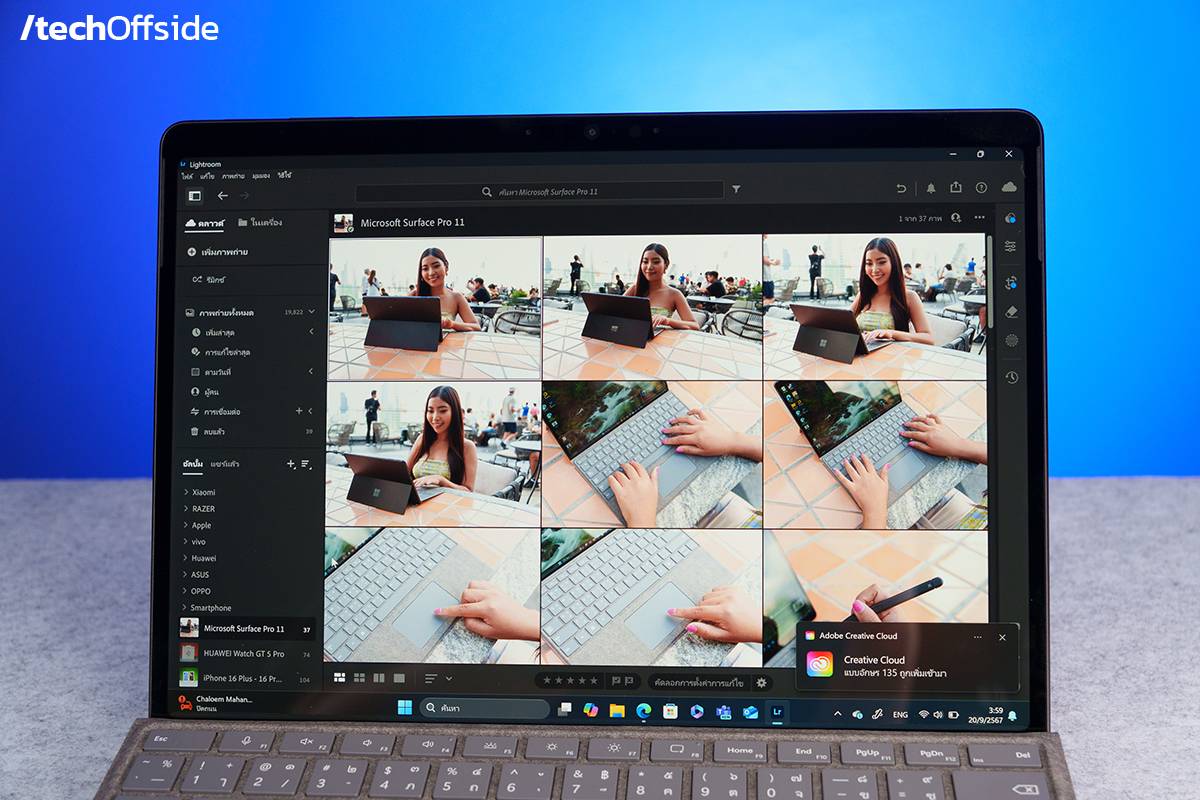Screen dimensions: 1200x800
Task: Open the help question mark icon
Action: click(x=981, y=187)
